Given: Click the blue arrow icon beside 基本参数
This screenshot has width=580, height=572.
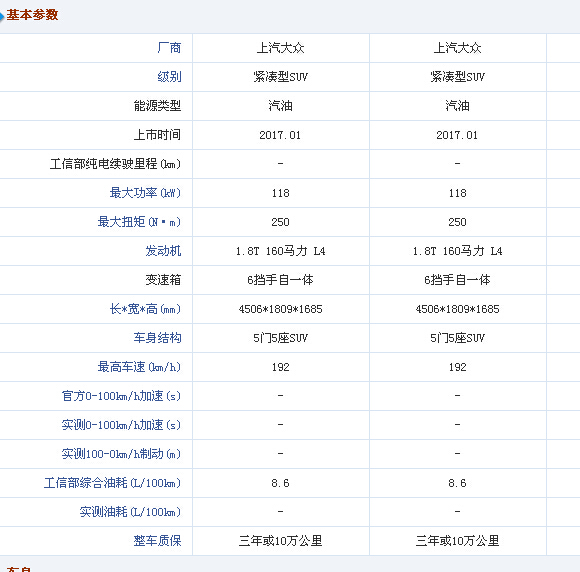Looking at the screenshot, I should click(x=2, y=16).
